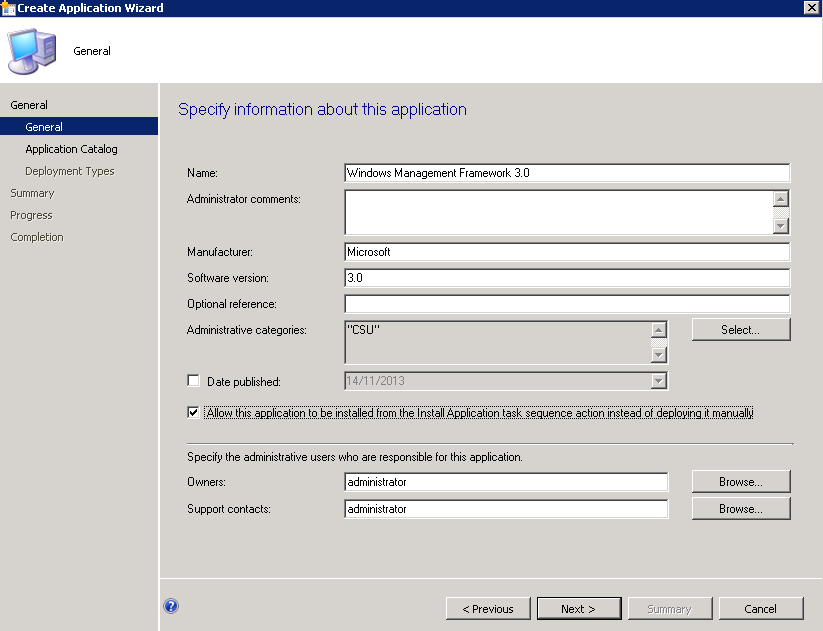Cancel the wizard

pos(761,609)
